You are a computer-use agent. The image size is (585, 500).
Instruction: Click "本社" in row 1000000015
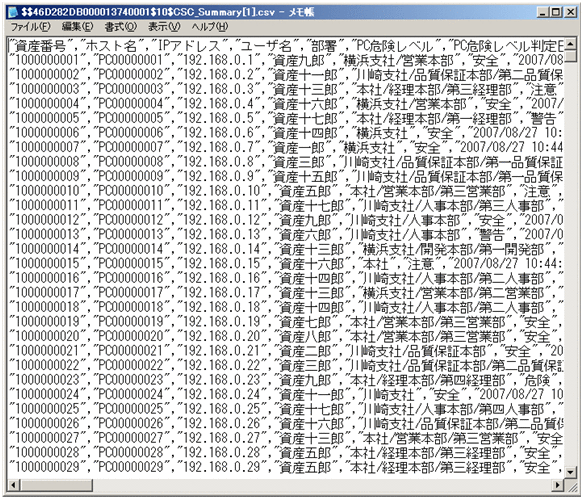click(x=376, y=264)
